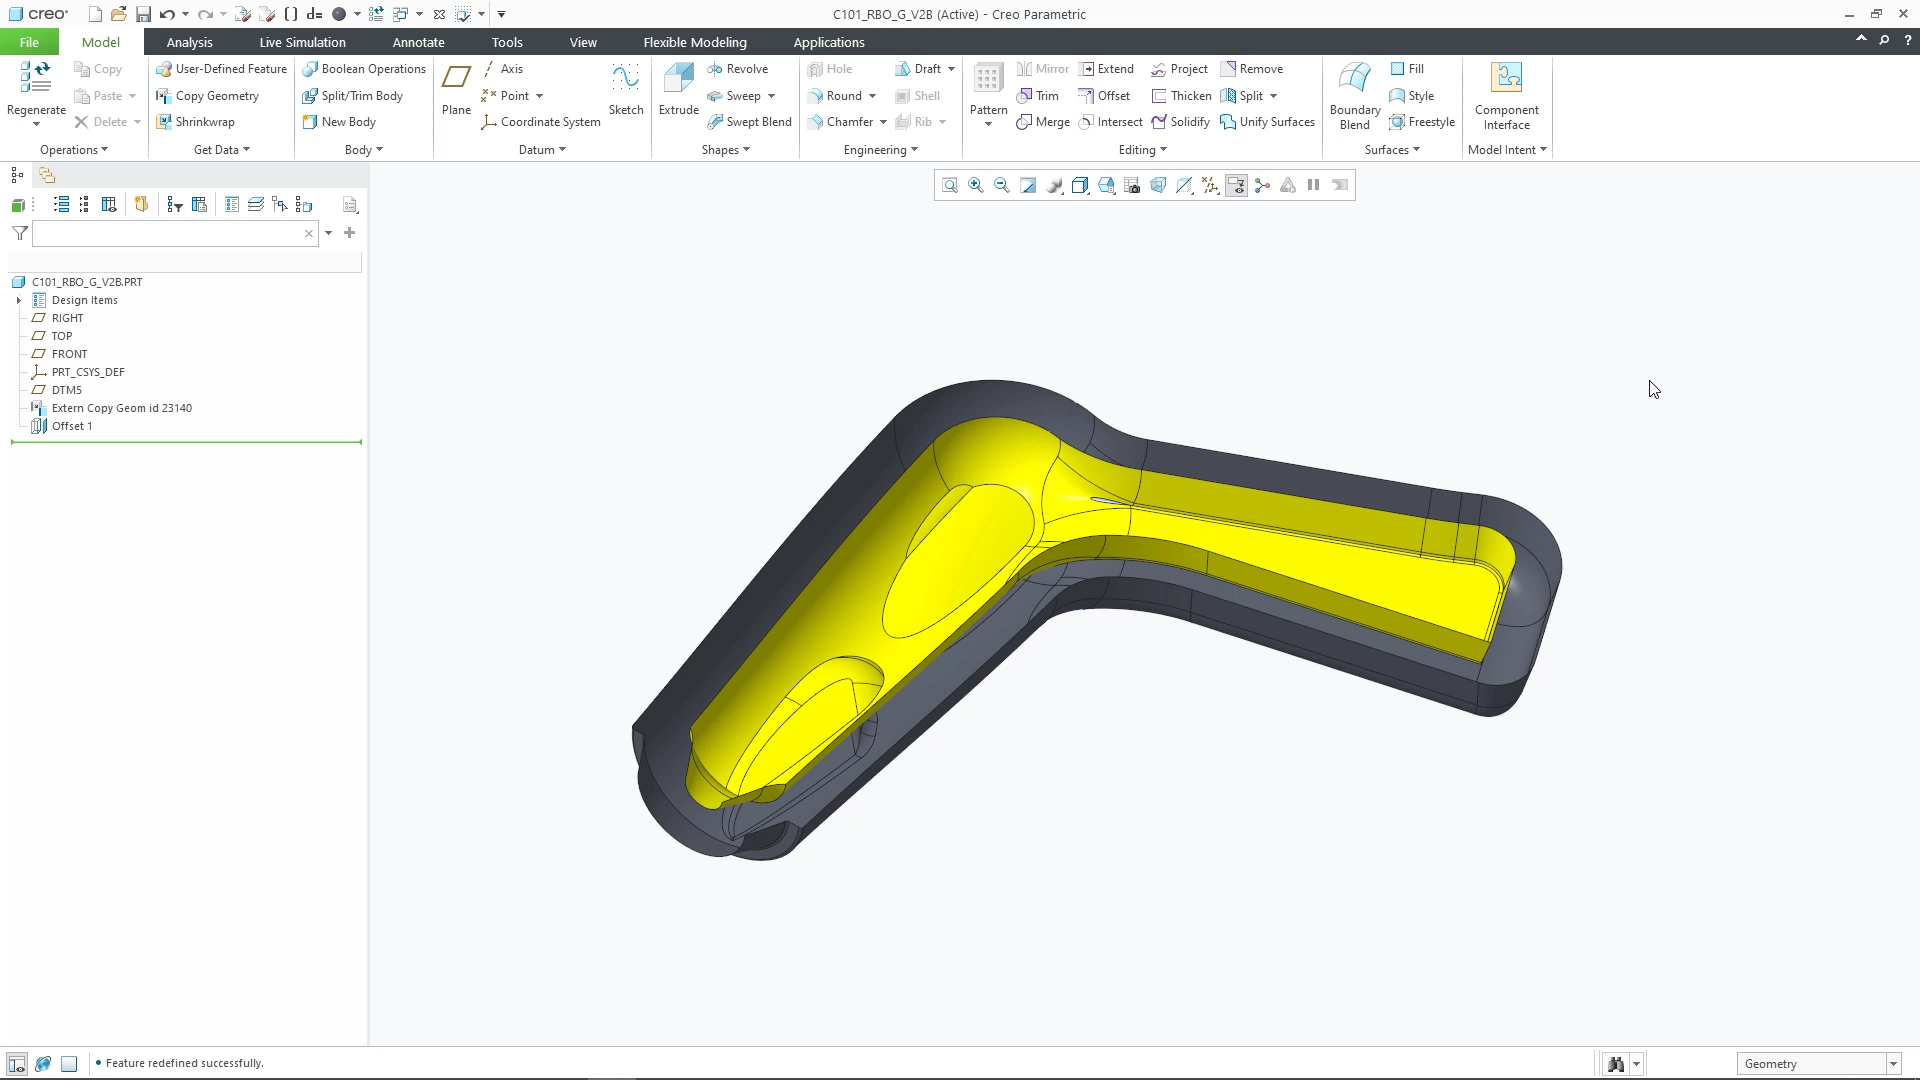Screen dimensions: 1920x1080
Task: Open the File menu
Action: pyautogui.click(x=29, y=42)
